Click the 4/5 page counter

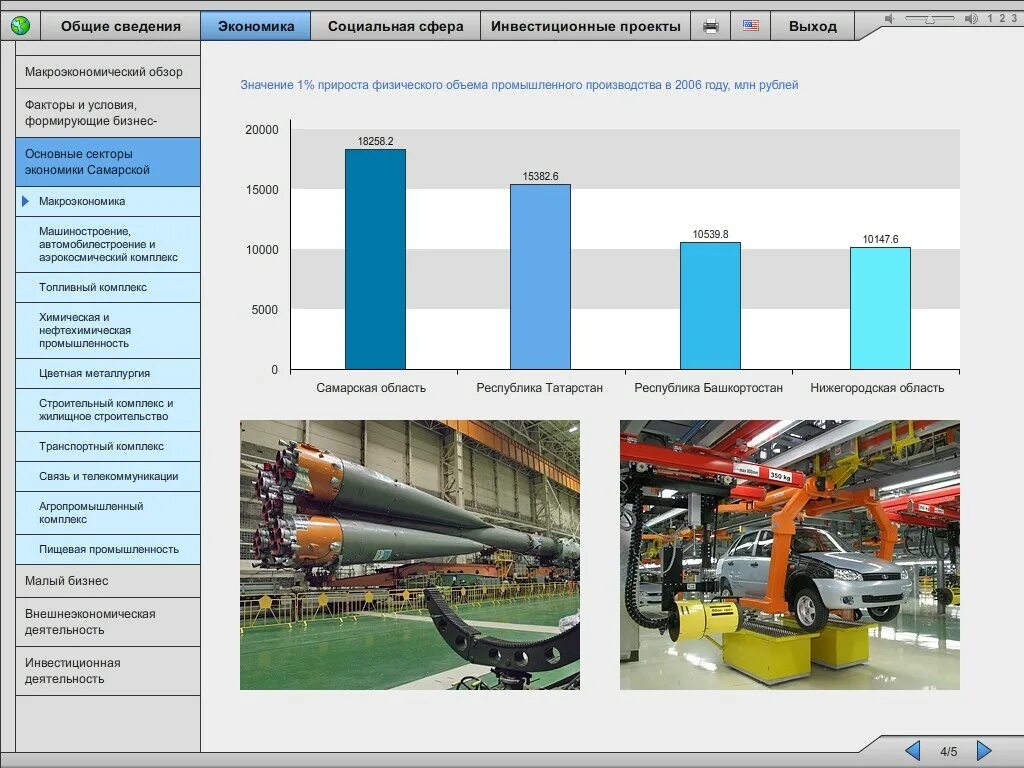[x=949, y=752]
